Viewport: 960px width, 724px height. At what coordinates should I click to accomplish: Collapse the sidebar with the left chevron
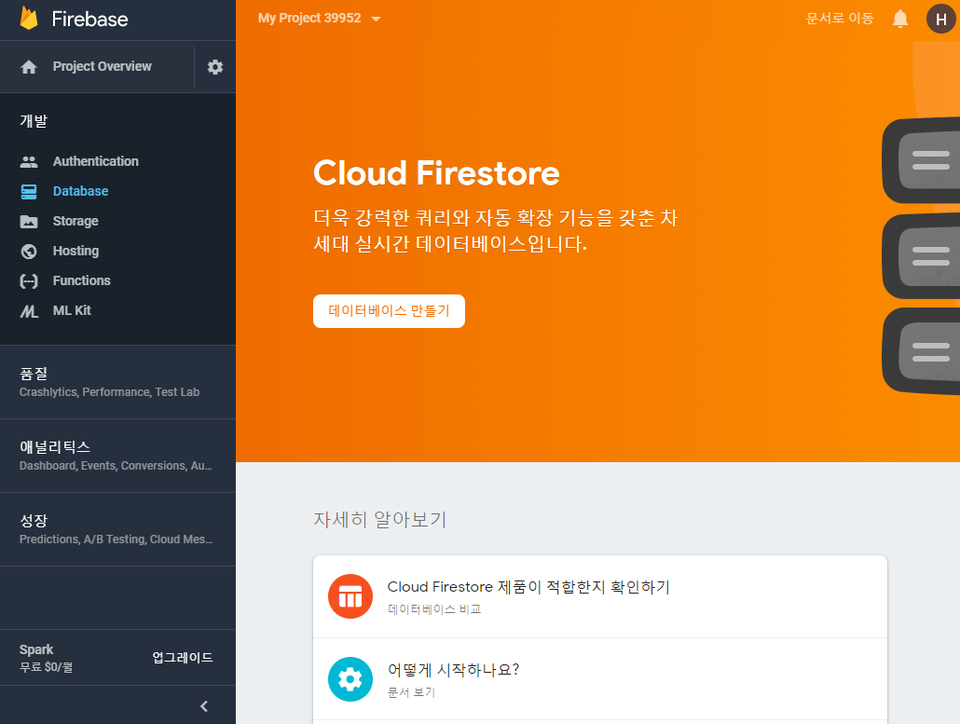point(204,706)
